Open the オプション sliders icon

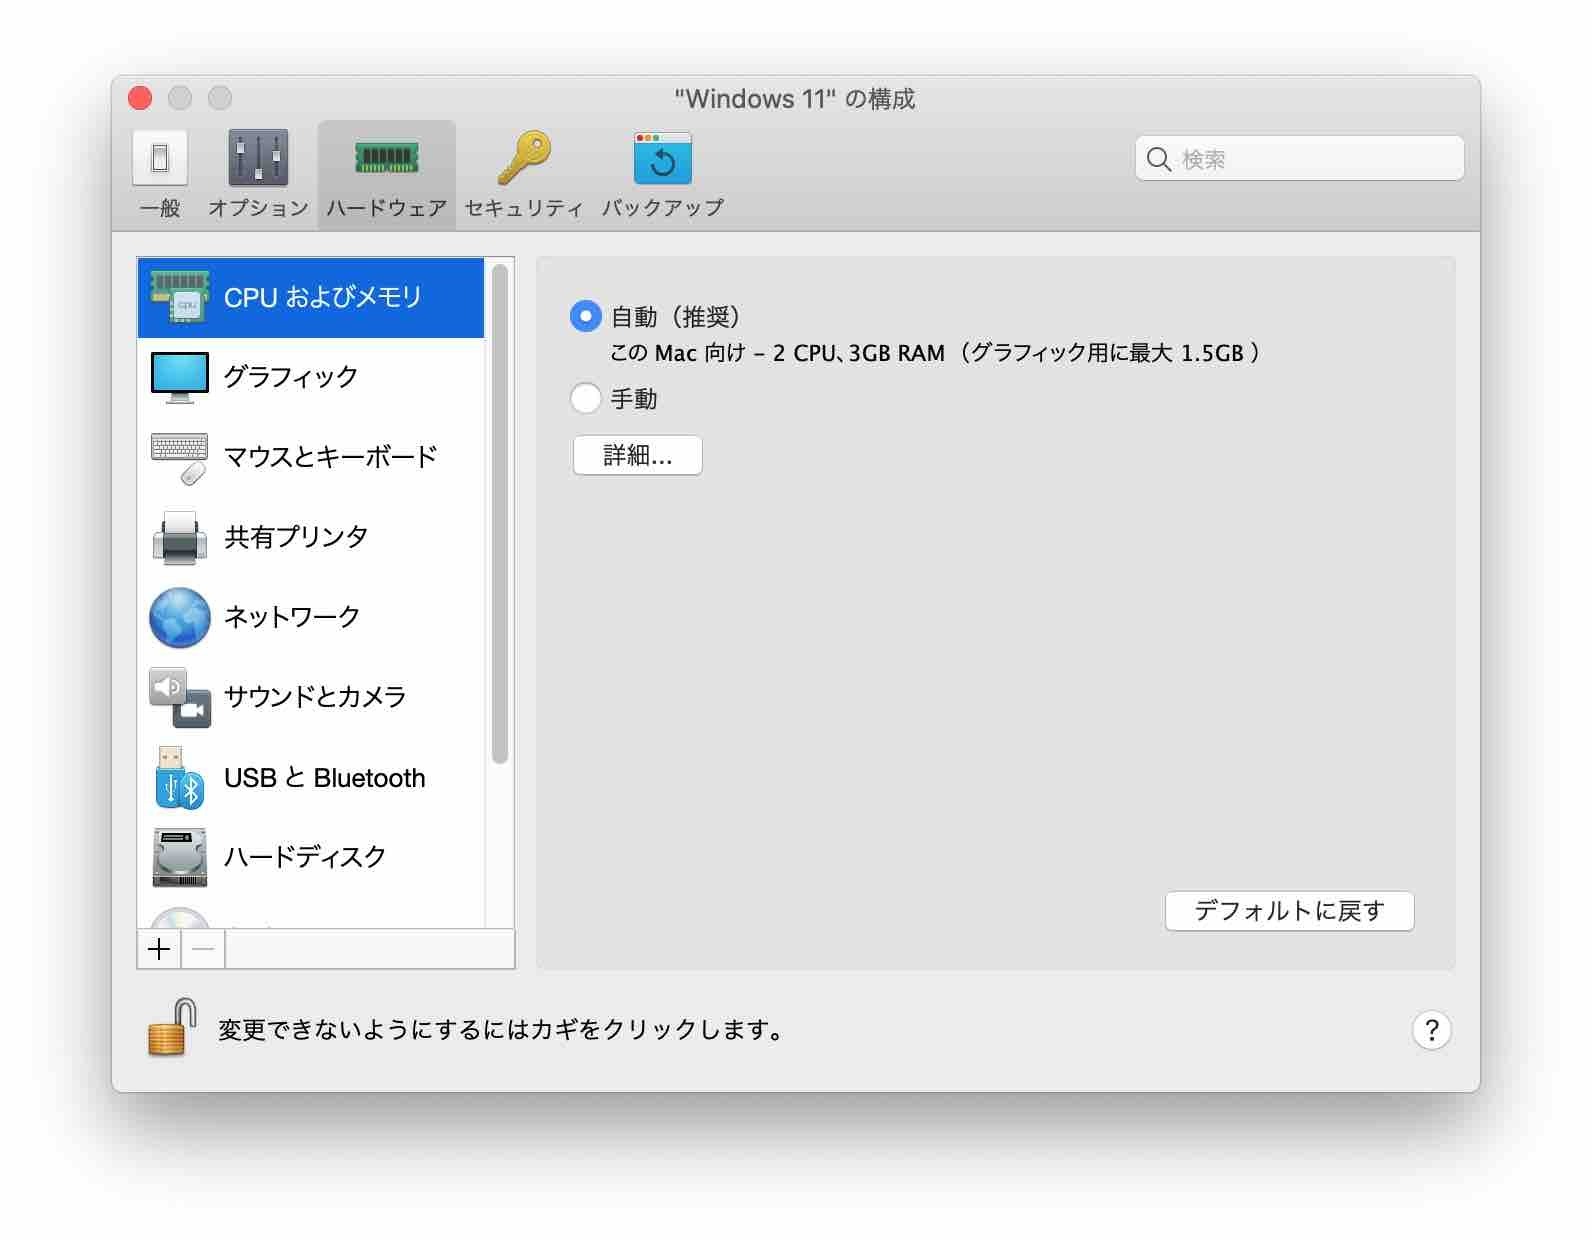pos(258,158)
